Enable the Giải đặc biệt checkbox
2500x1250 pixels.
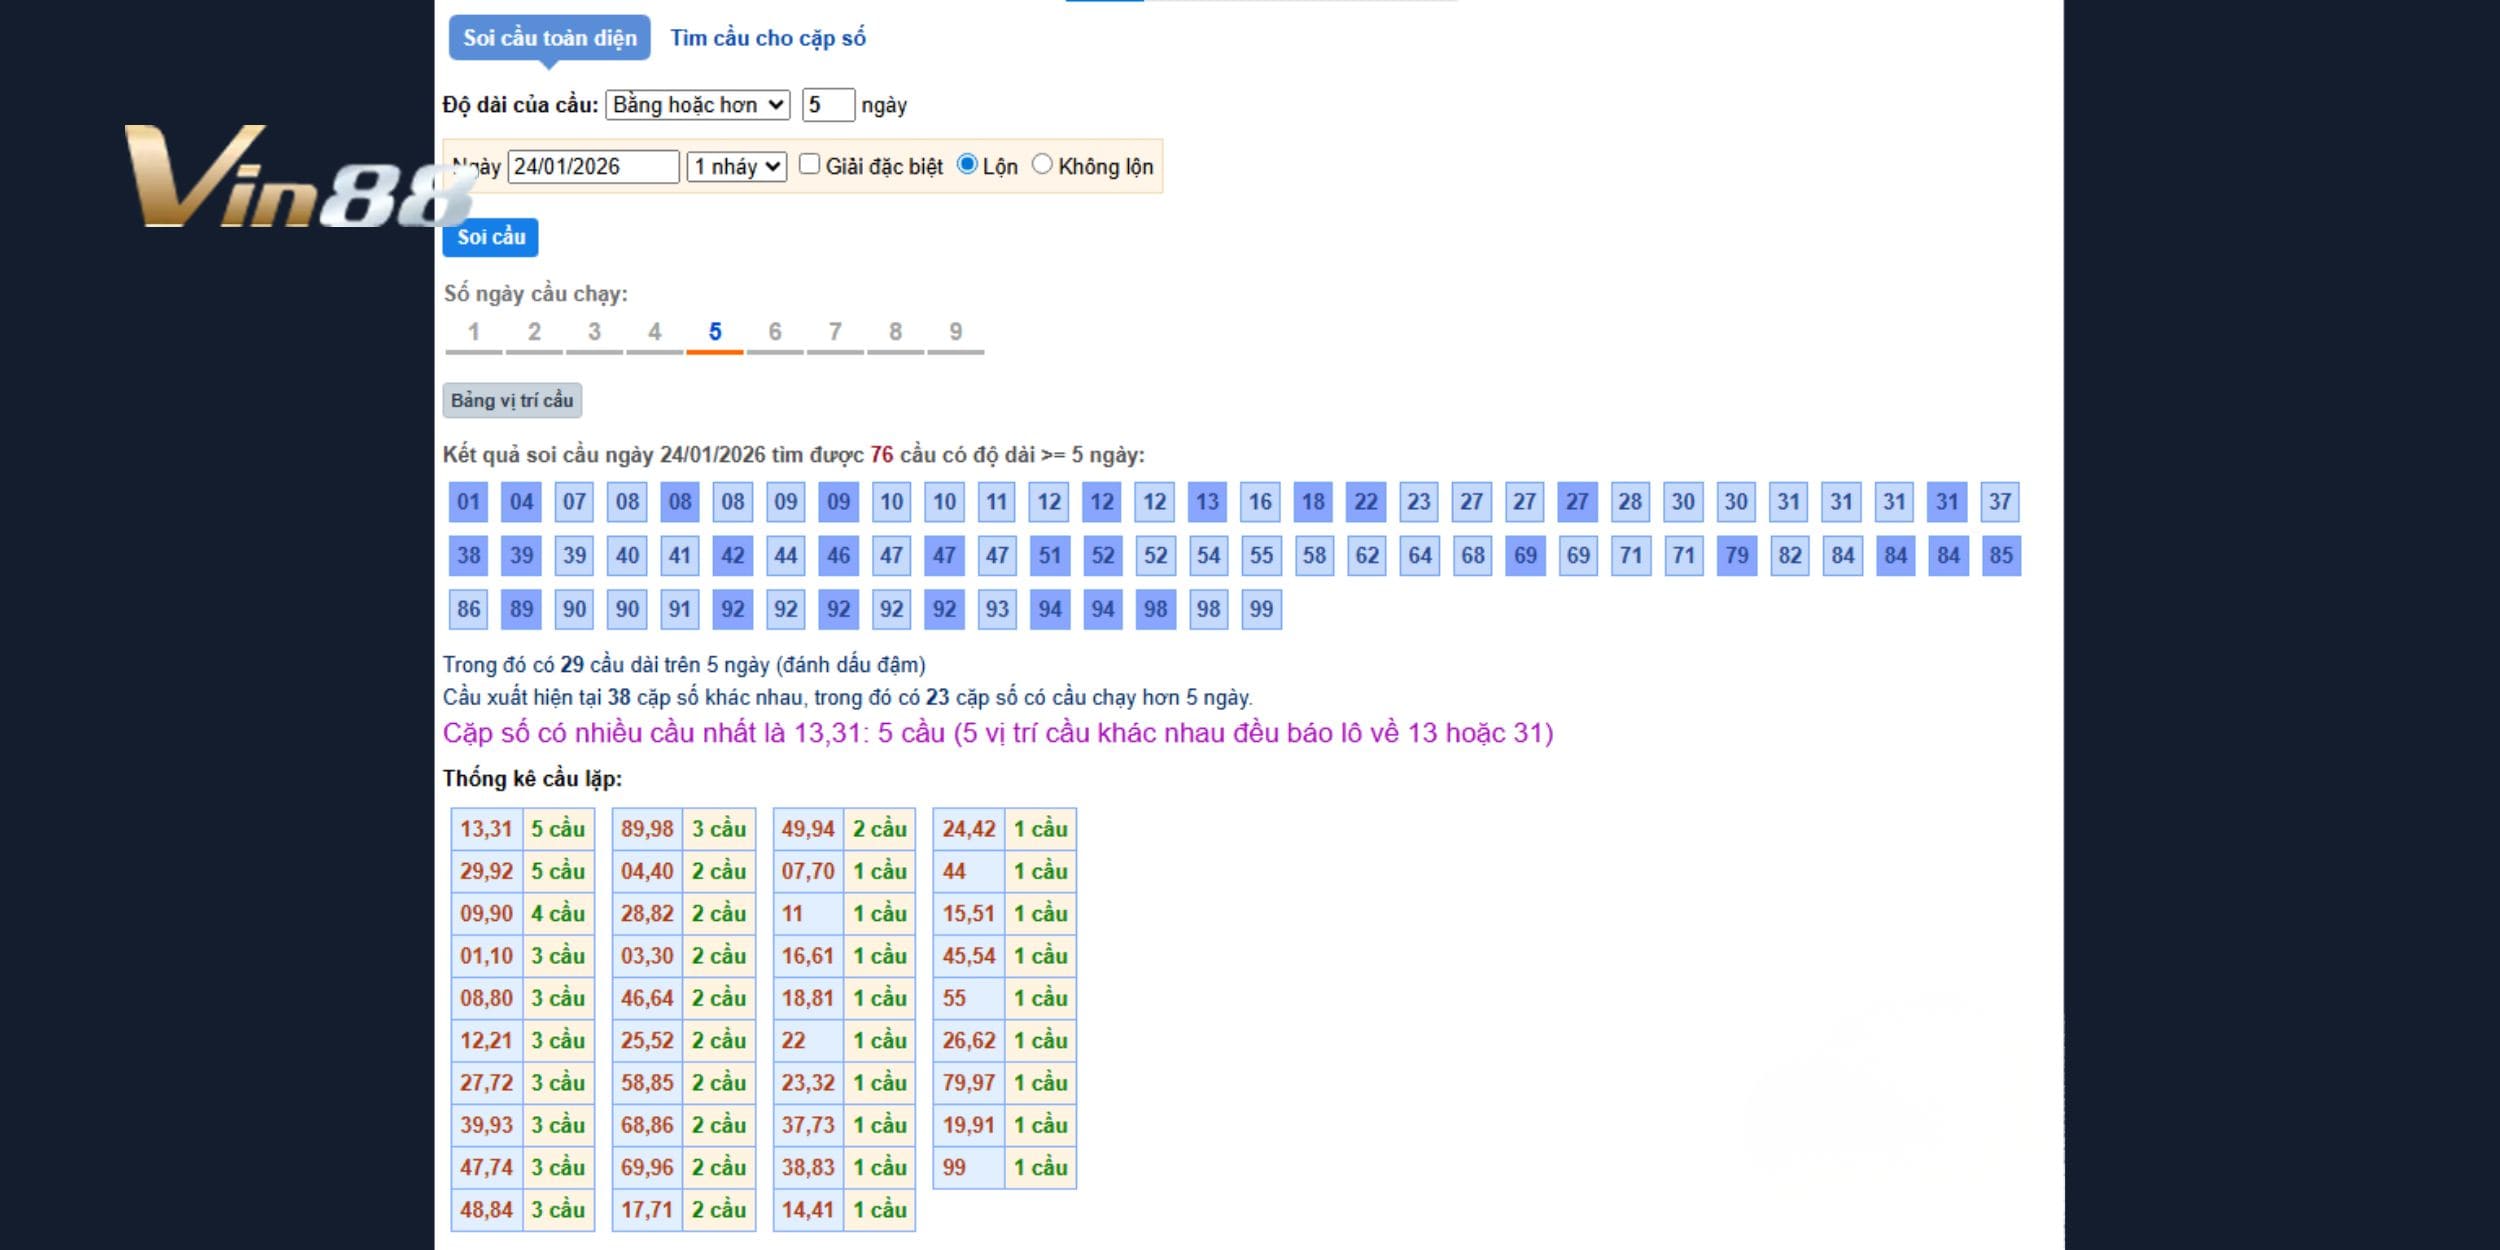click(810, 164)
